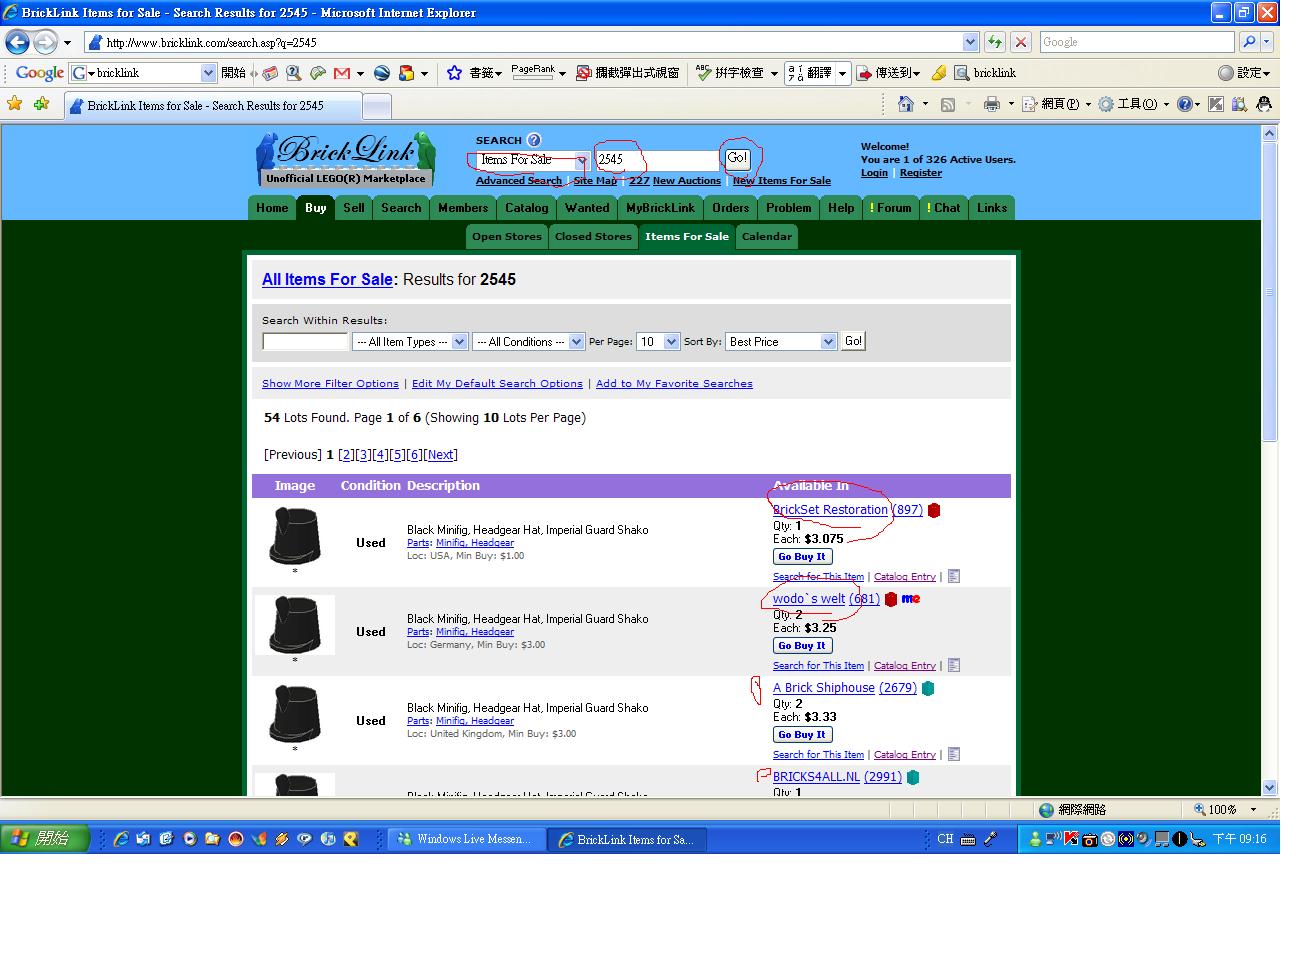Switch to the Open Stores sub-tab
Viewport: 1296px width, 972px height.
click(507, 237)
